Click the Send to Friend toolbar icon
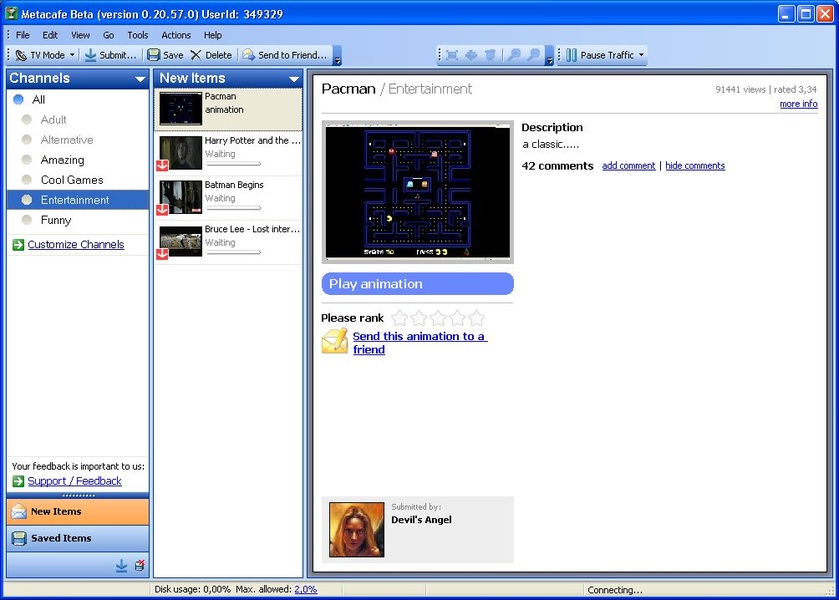 click(248, 55)
